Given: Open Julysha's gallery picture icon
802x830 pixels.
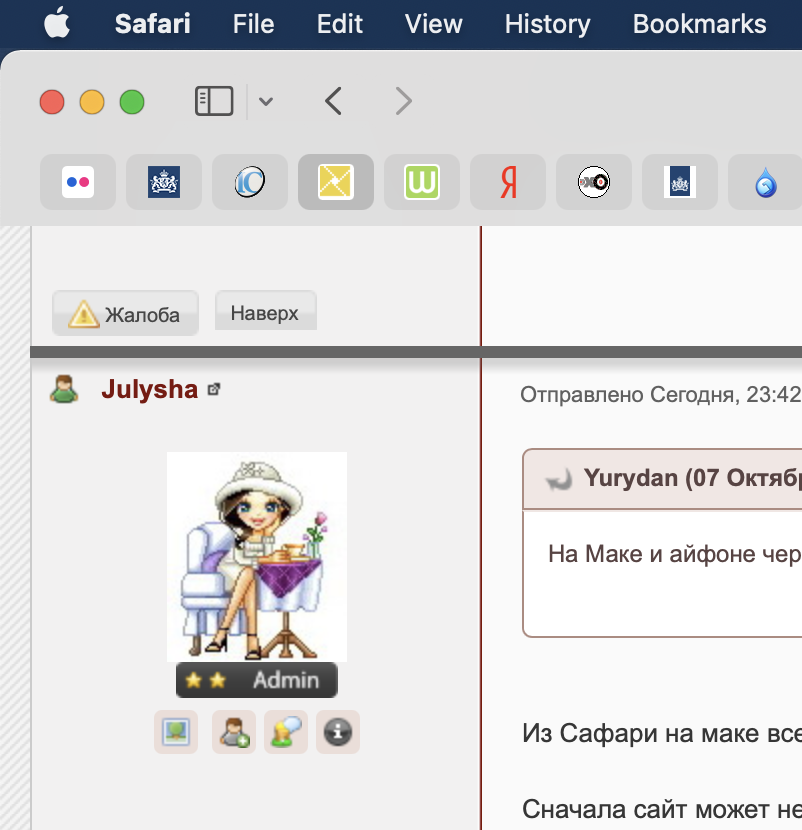Looking at the screenshot, I should point(176,732).
